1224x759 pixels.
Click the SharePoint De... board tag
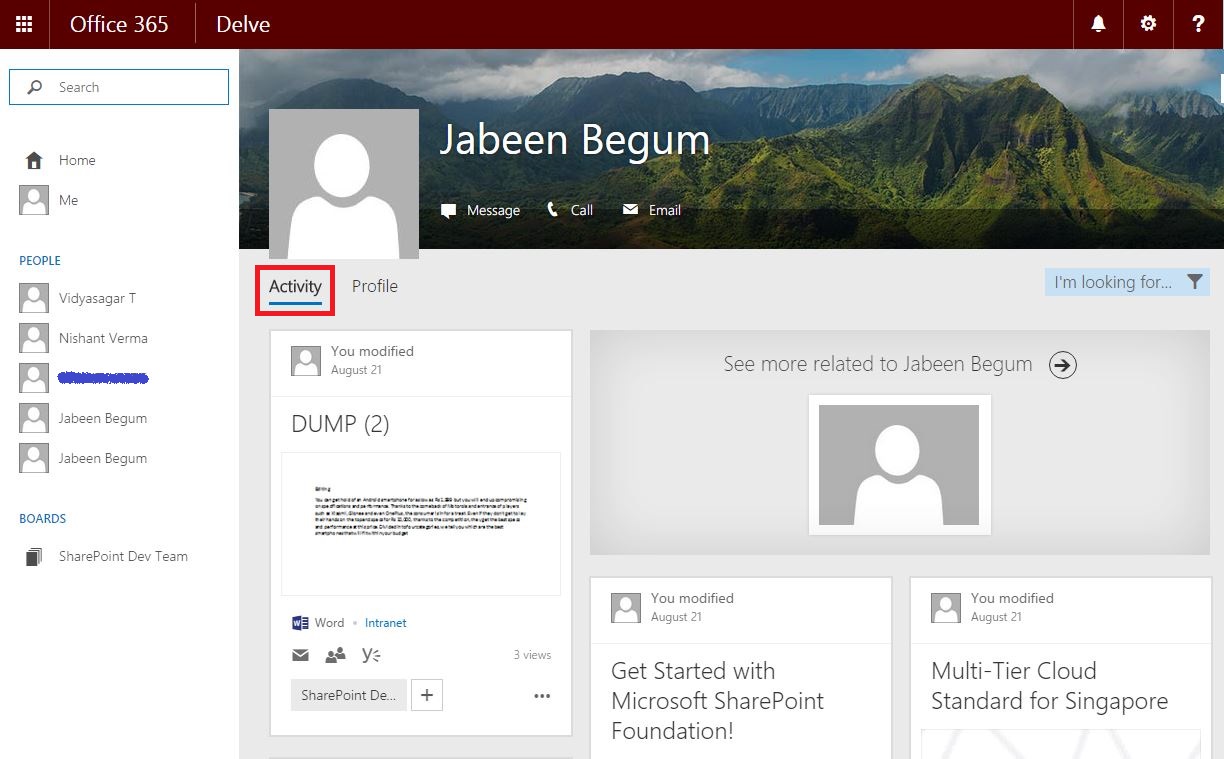pos(349,695)
